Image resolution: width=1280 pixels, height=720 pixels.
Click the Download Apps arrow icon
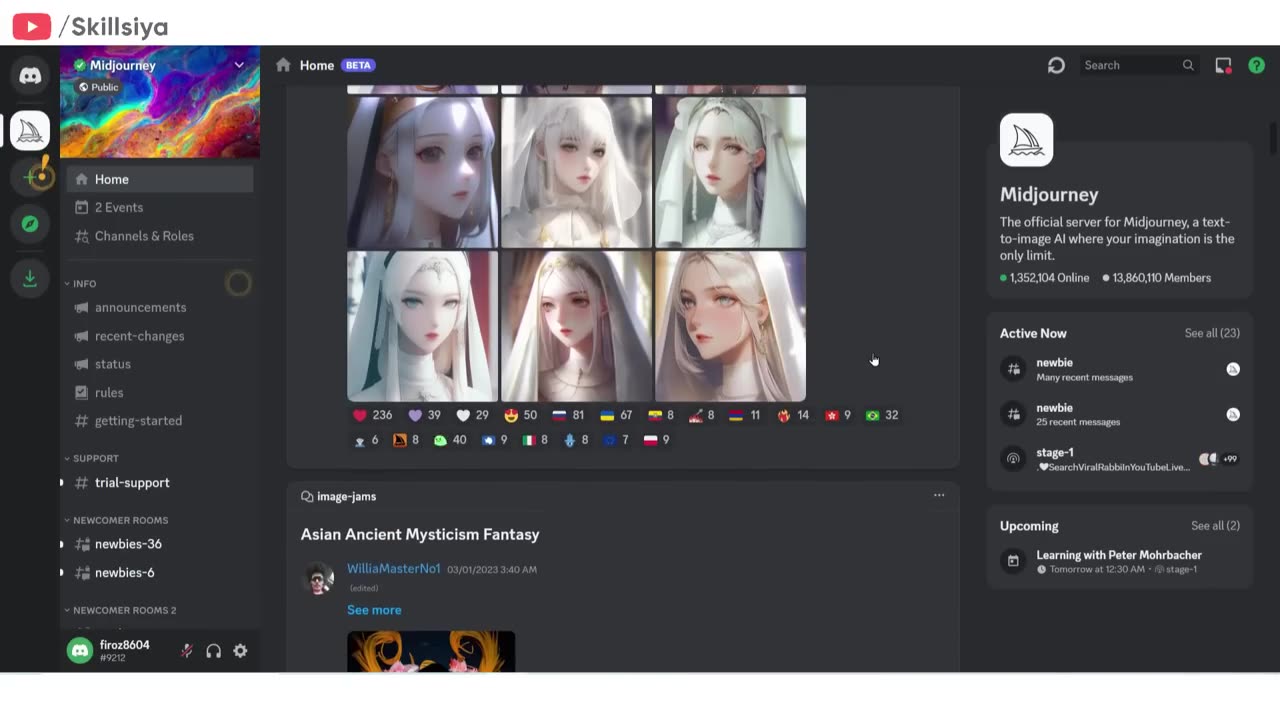pos(30,278)
